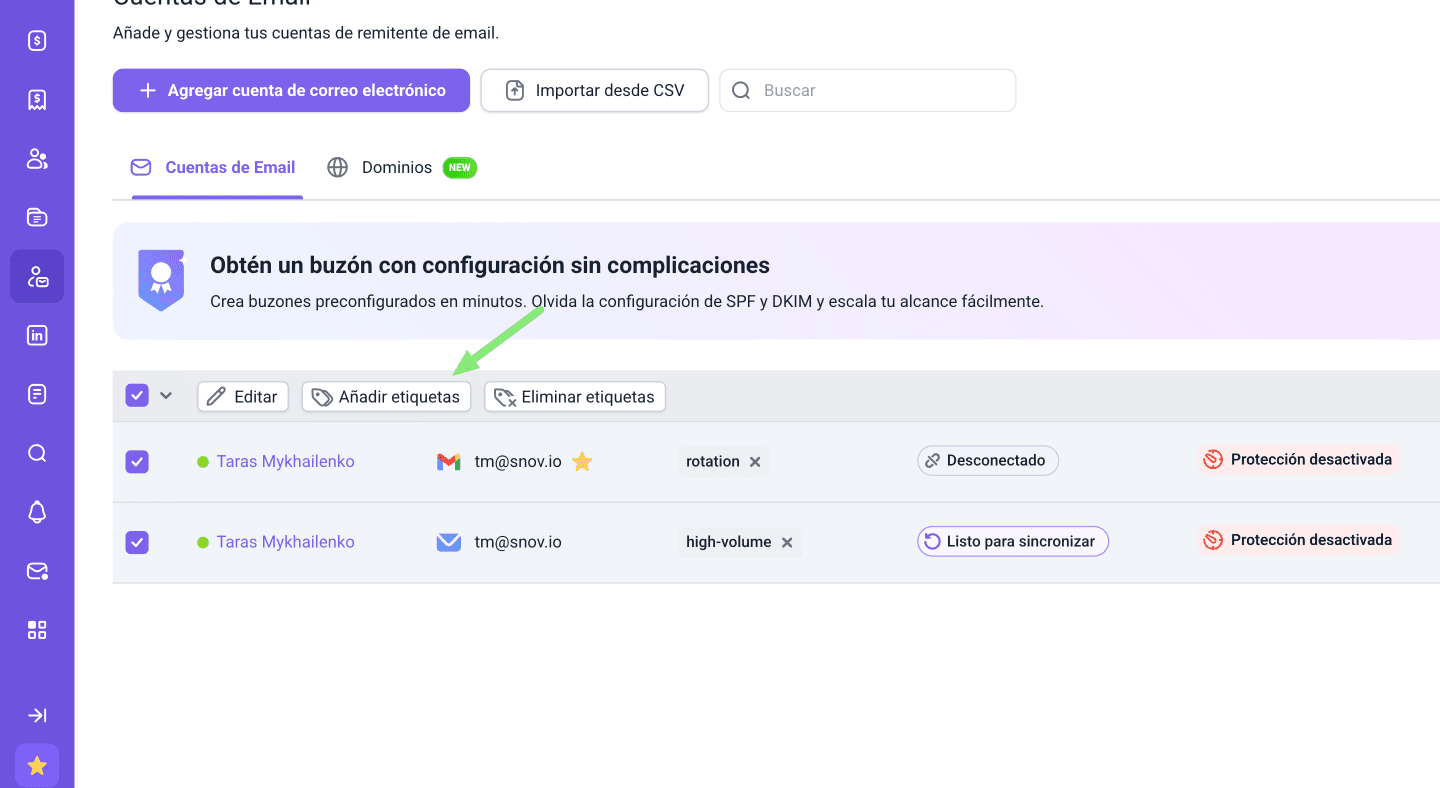Uncheck the second Taras Mykhailenko row checkbox
The width and height of the screenshot is (1440, 788).
point(137,542)
